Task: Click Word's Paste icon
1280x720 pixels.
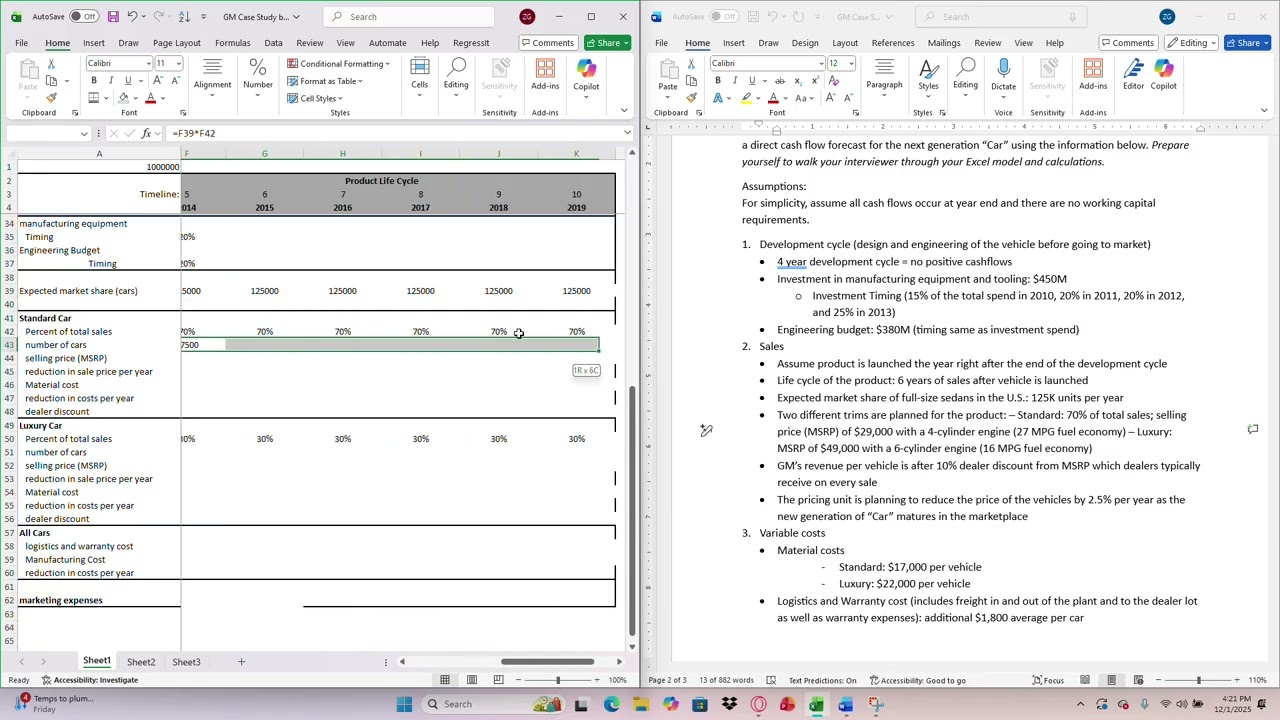Action: (667, 69)
